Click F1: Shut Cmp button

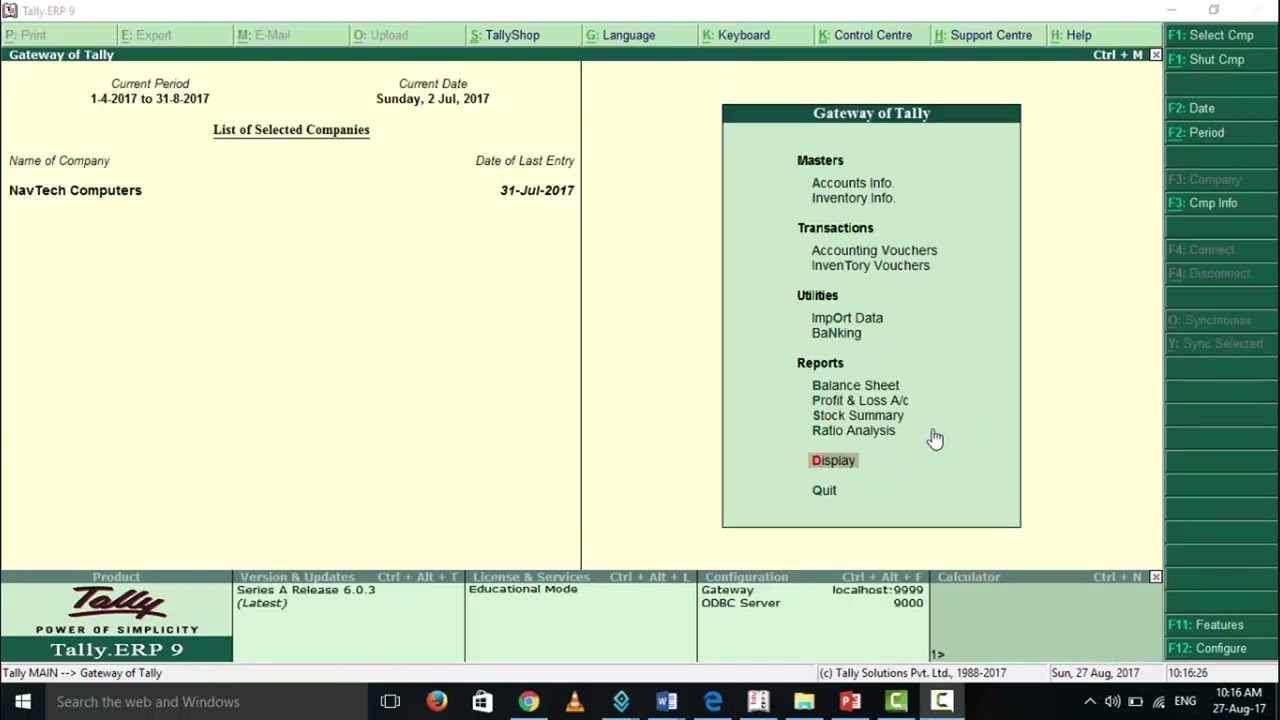[1222, 59]
